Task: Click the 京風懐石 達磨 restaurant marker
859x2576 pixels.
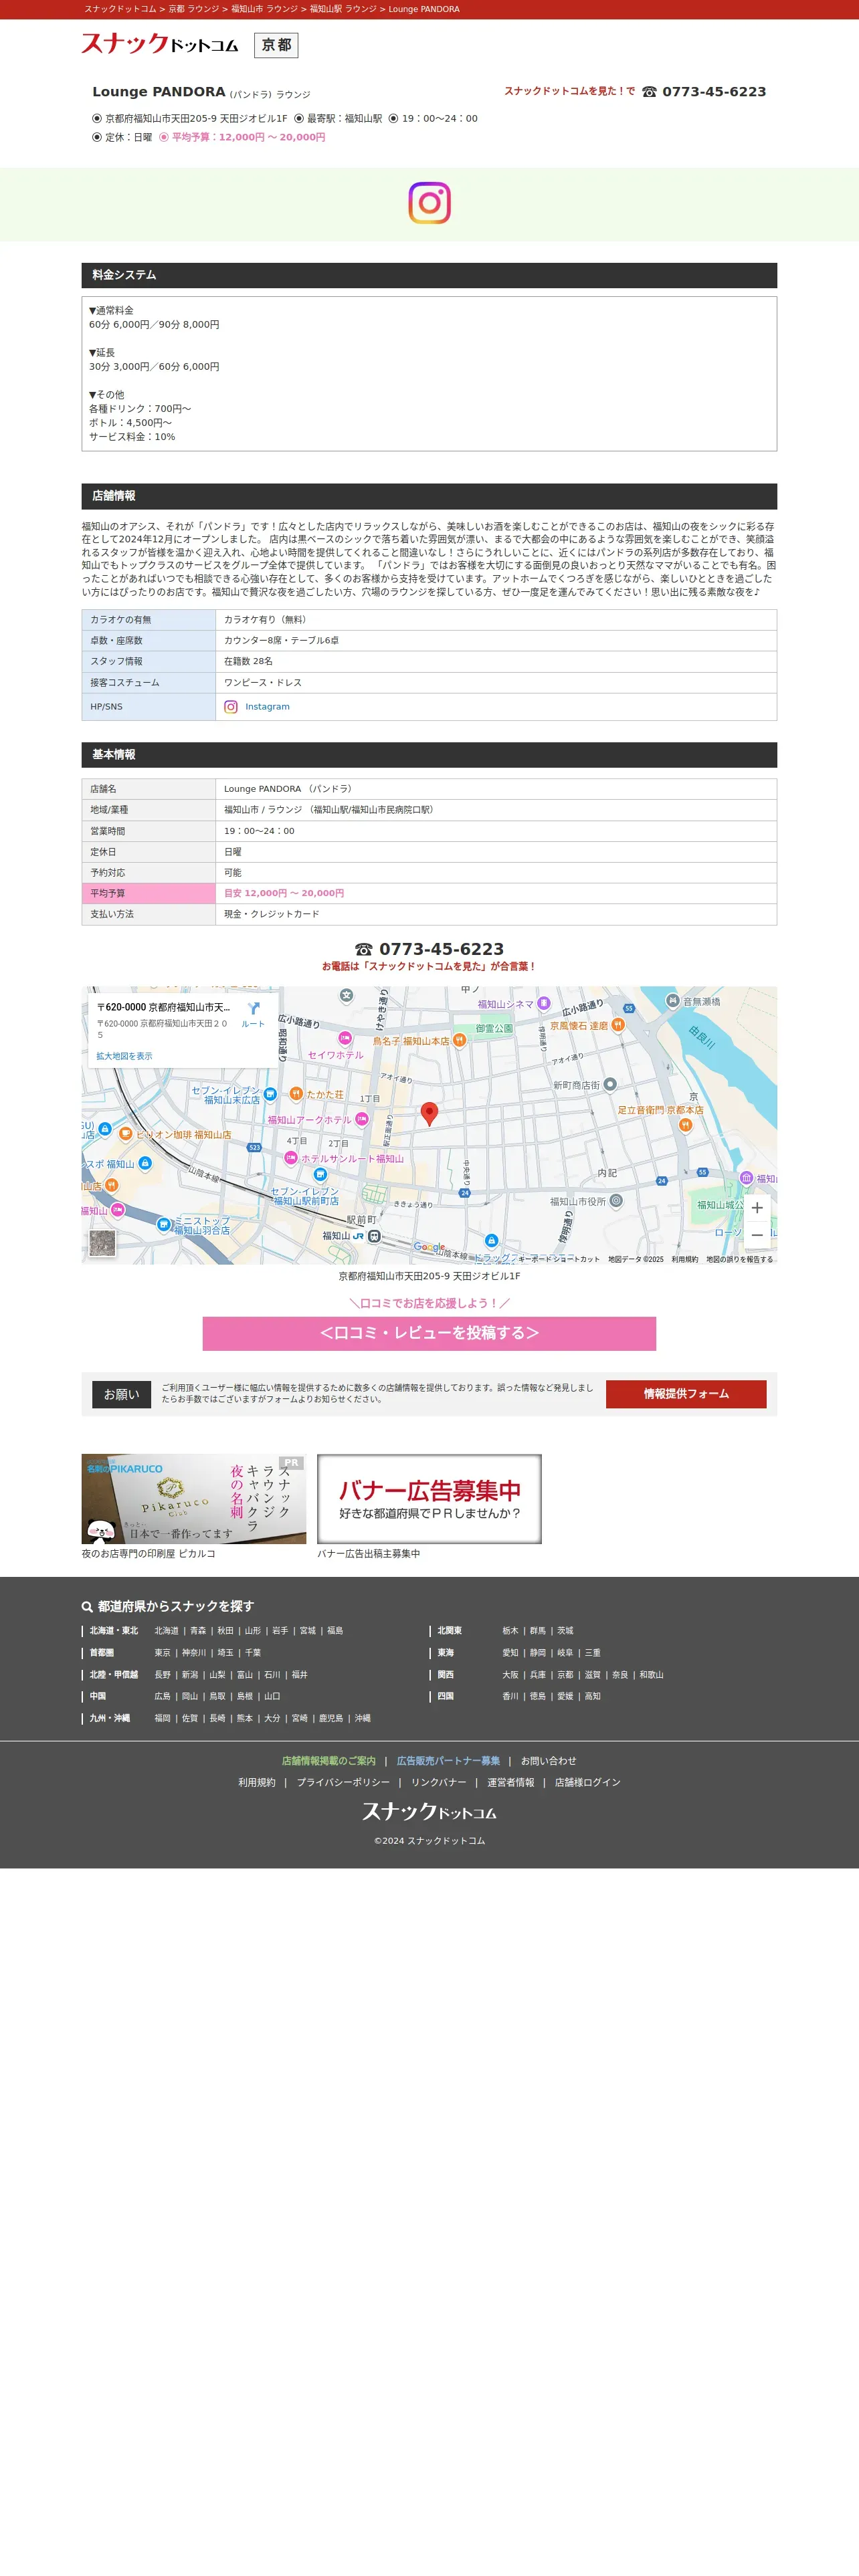Action: coord(618,1025)
